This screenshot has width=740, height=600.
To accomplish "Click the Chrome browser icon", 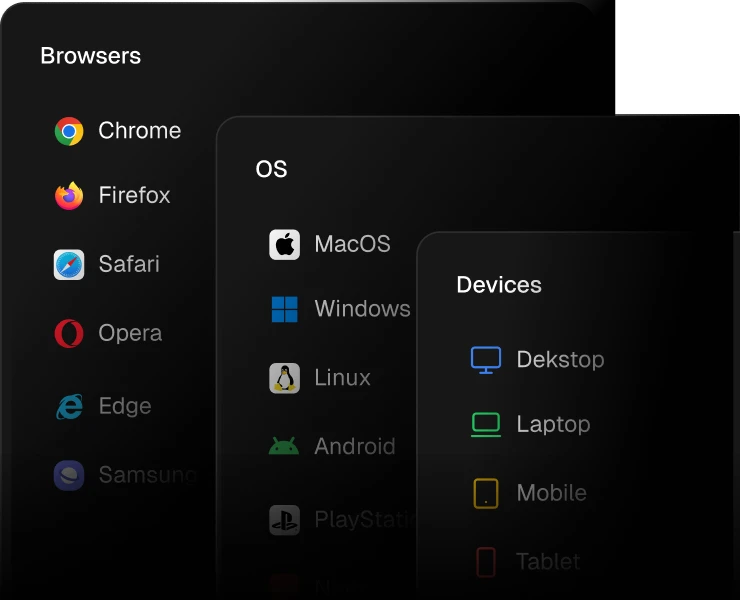I will tap(69, 131).
